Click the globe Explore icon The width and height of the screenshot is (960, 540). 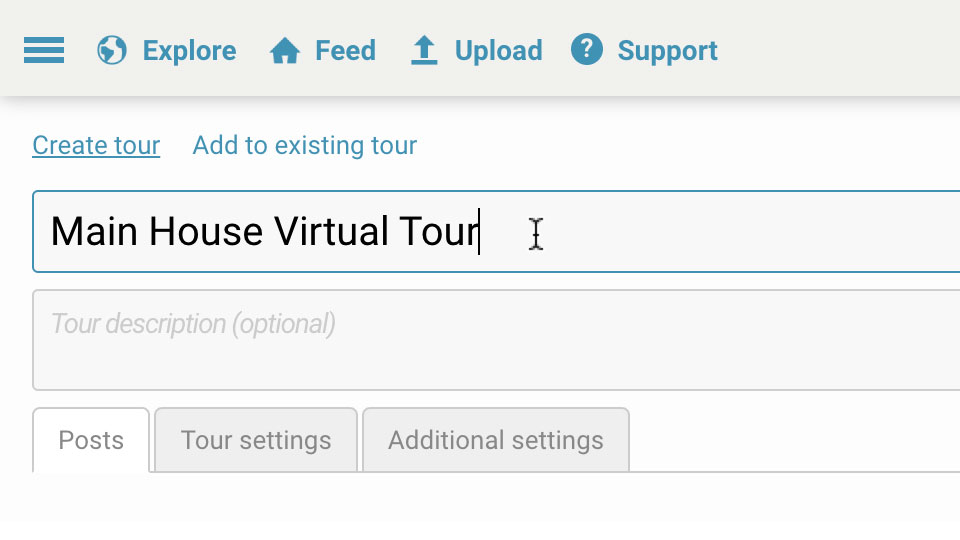click(112, 50)
